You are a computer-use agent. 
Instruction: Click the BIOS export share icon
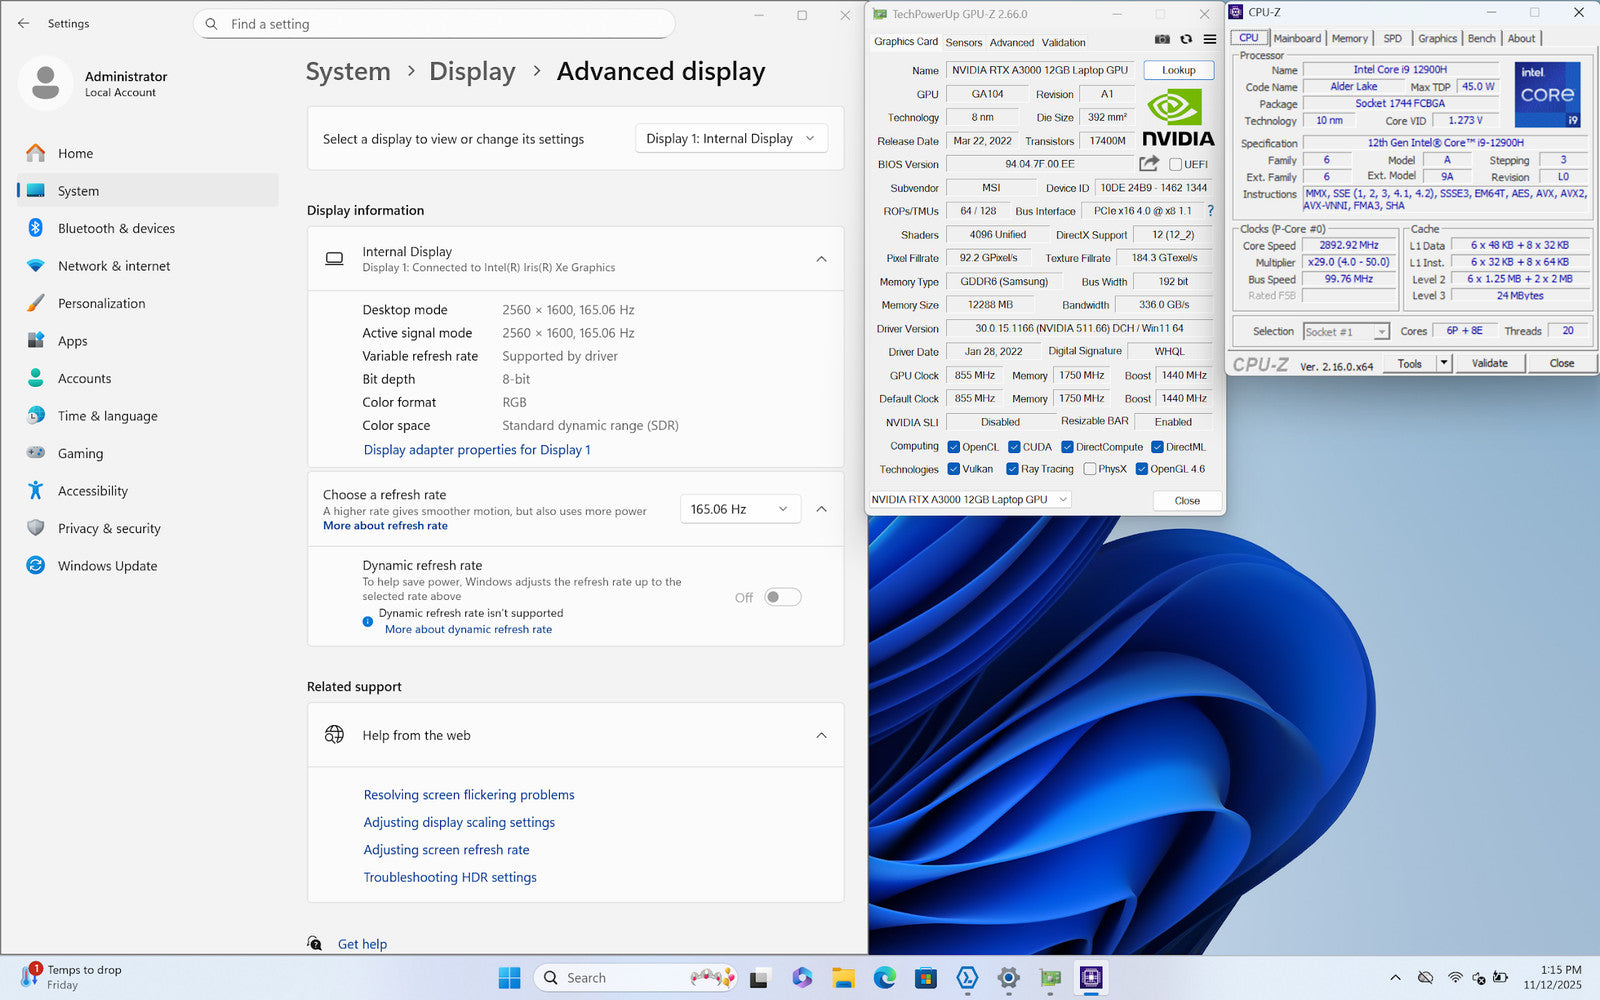[x=1149, y=163]
